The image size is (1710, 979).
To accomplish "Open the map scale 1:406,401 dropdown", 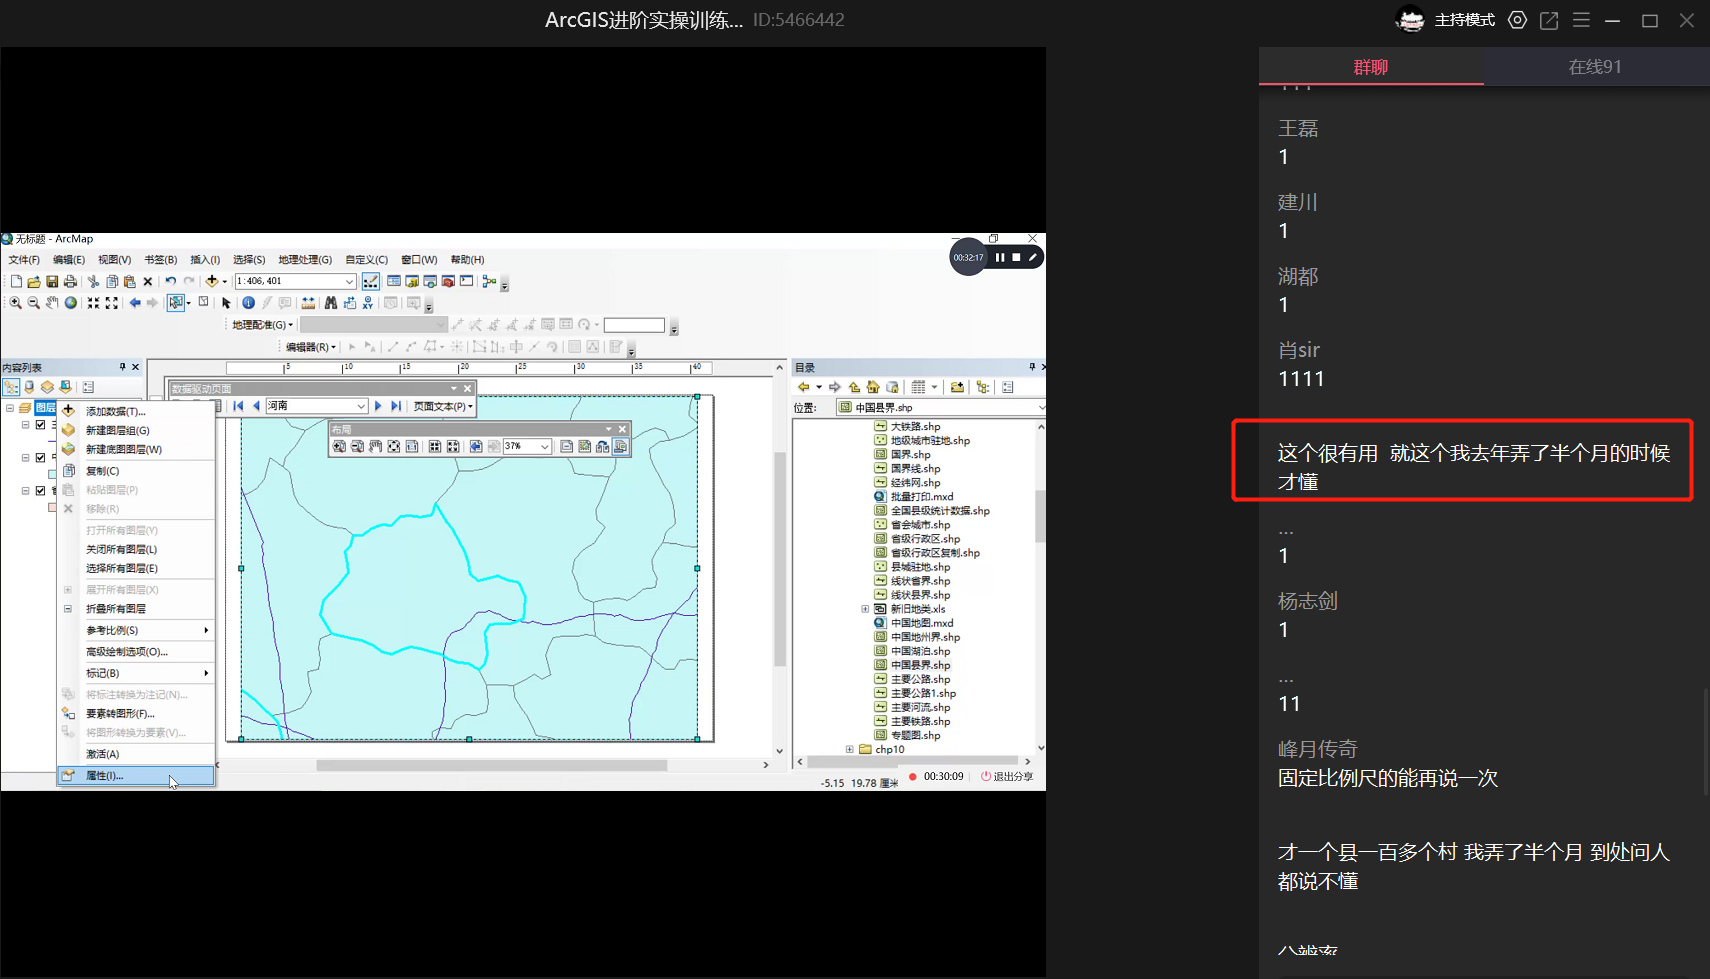I will (x=349, y=282).
